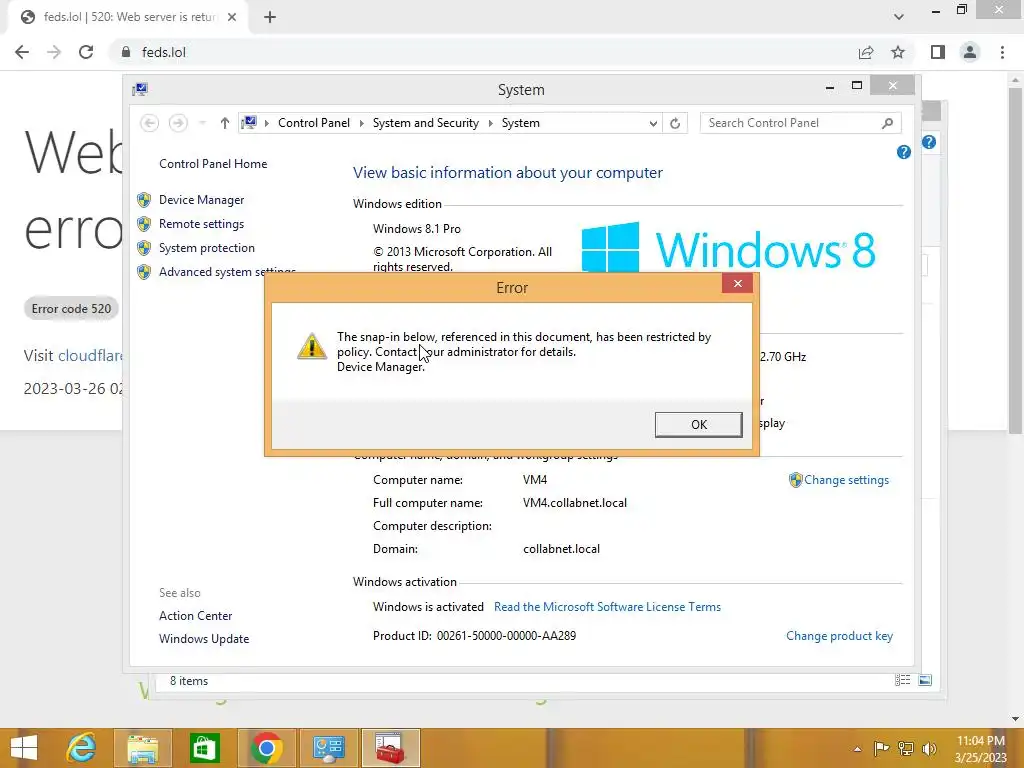
Task: Show hidden tray icons arrow
Action: pos(857,749)
